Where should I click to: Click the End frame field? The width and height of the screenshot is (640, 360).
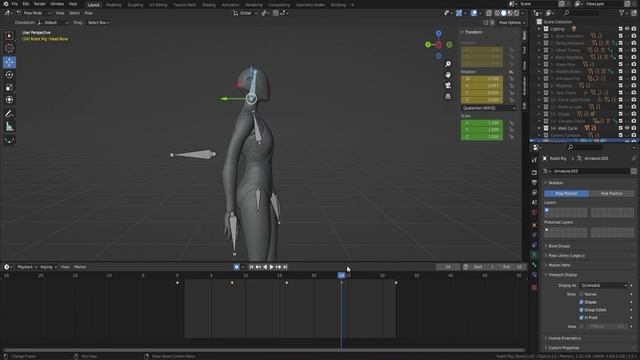pyautogui.click(x=512, y=267)
